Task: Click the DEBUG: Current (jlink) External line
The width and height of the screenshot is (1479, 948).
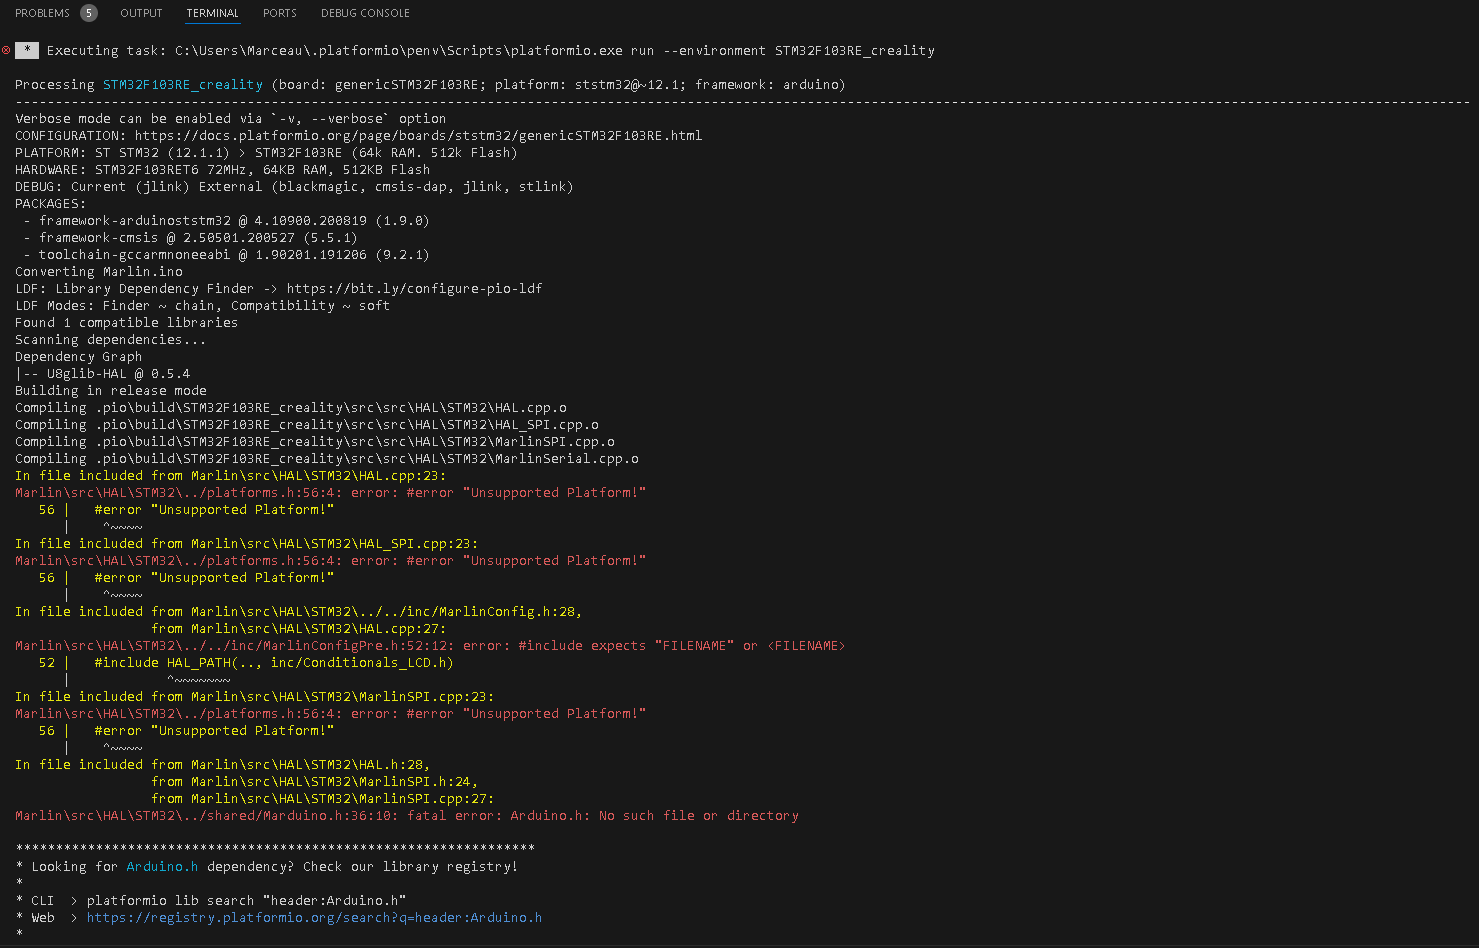Action: point(294,186)
